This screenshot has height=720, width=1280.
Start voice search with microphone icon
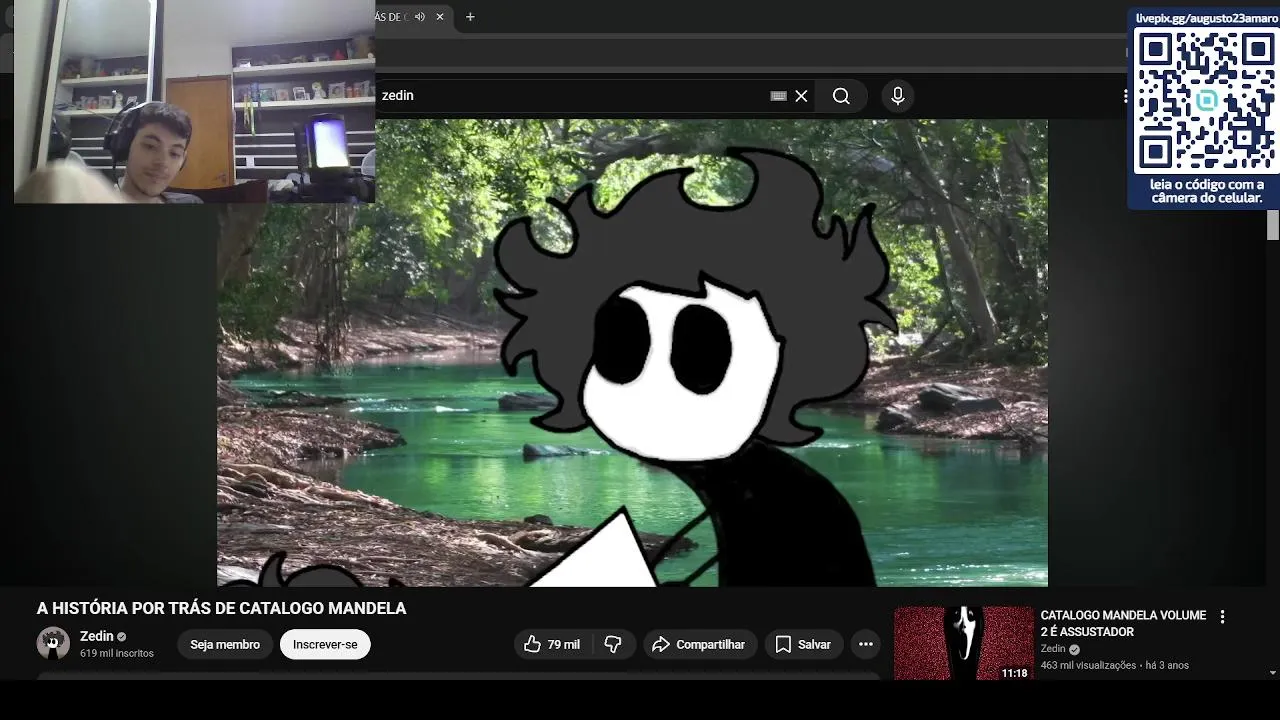[898, 96]
